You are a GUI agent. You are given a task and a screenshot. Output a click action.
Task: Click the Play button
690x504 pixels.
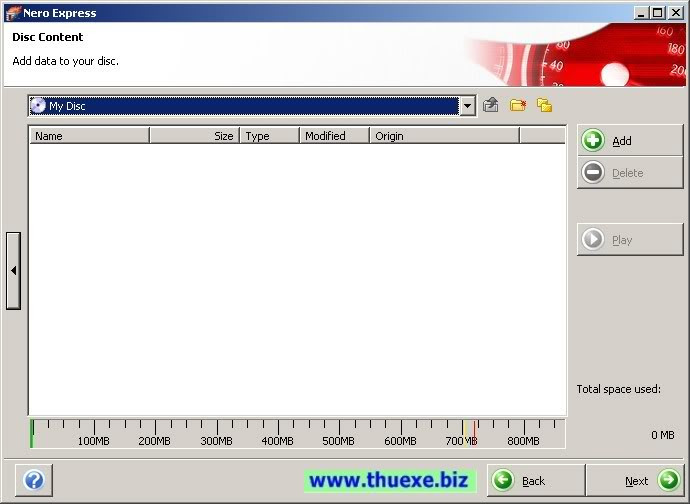[x=630, y=239]
